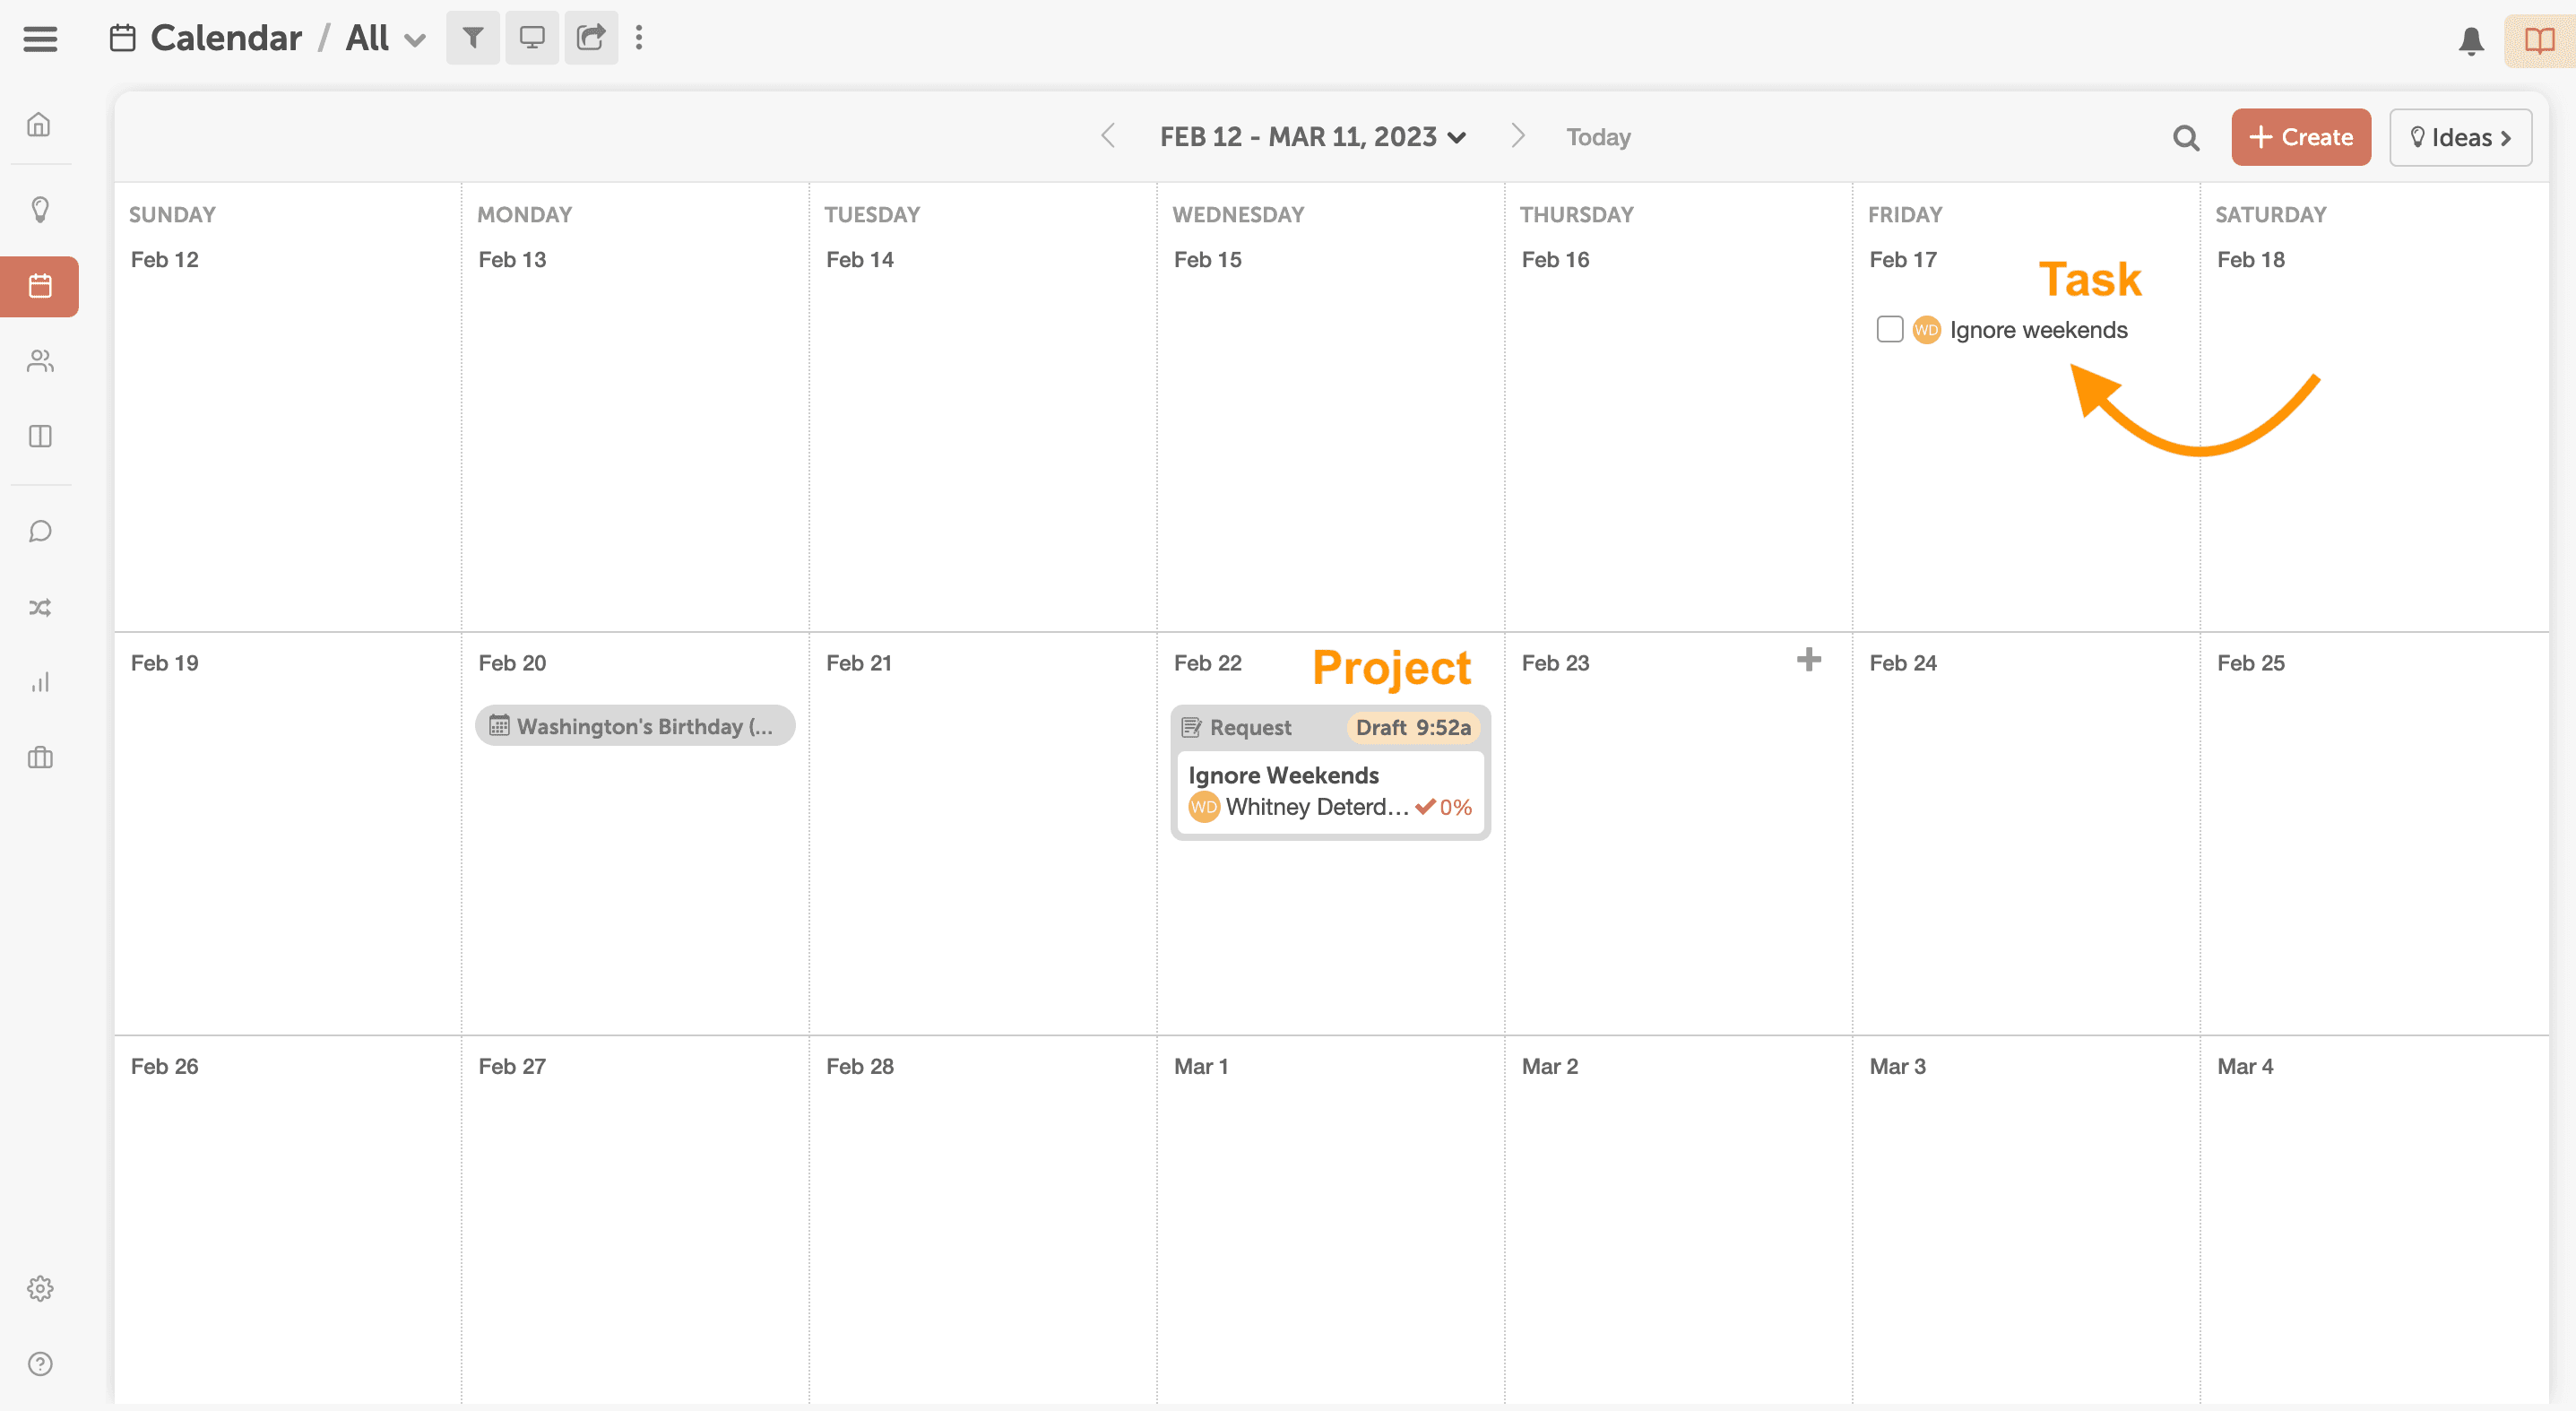Jump to Today
2576x1411 pixels.
click(x=1598, y=137)
